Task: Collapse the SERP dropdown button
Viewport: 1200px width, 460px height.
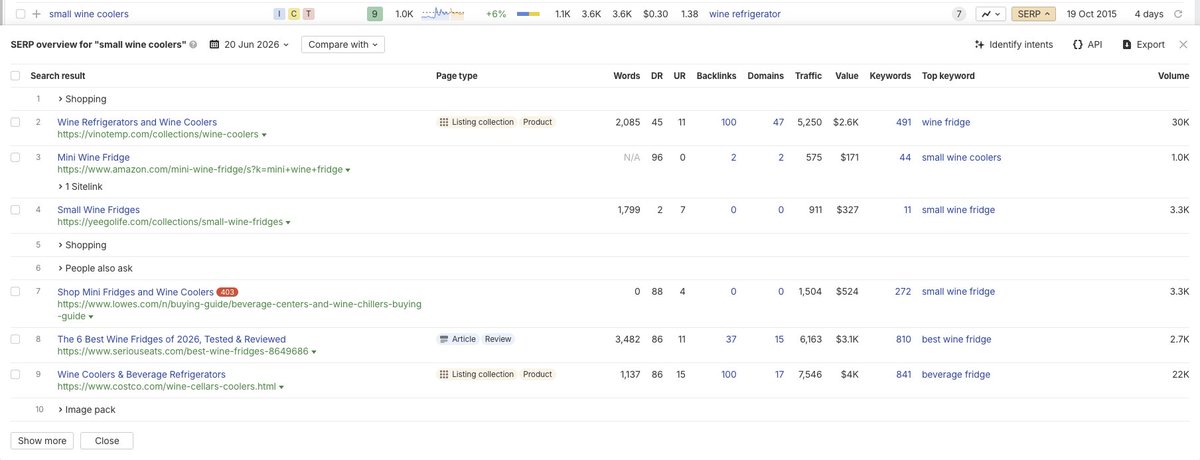Action: pos(1032,14)
